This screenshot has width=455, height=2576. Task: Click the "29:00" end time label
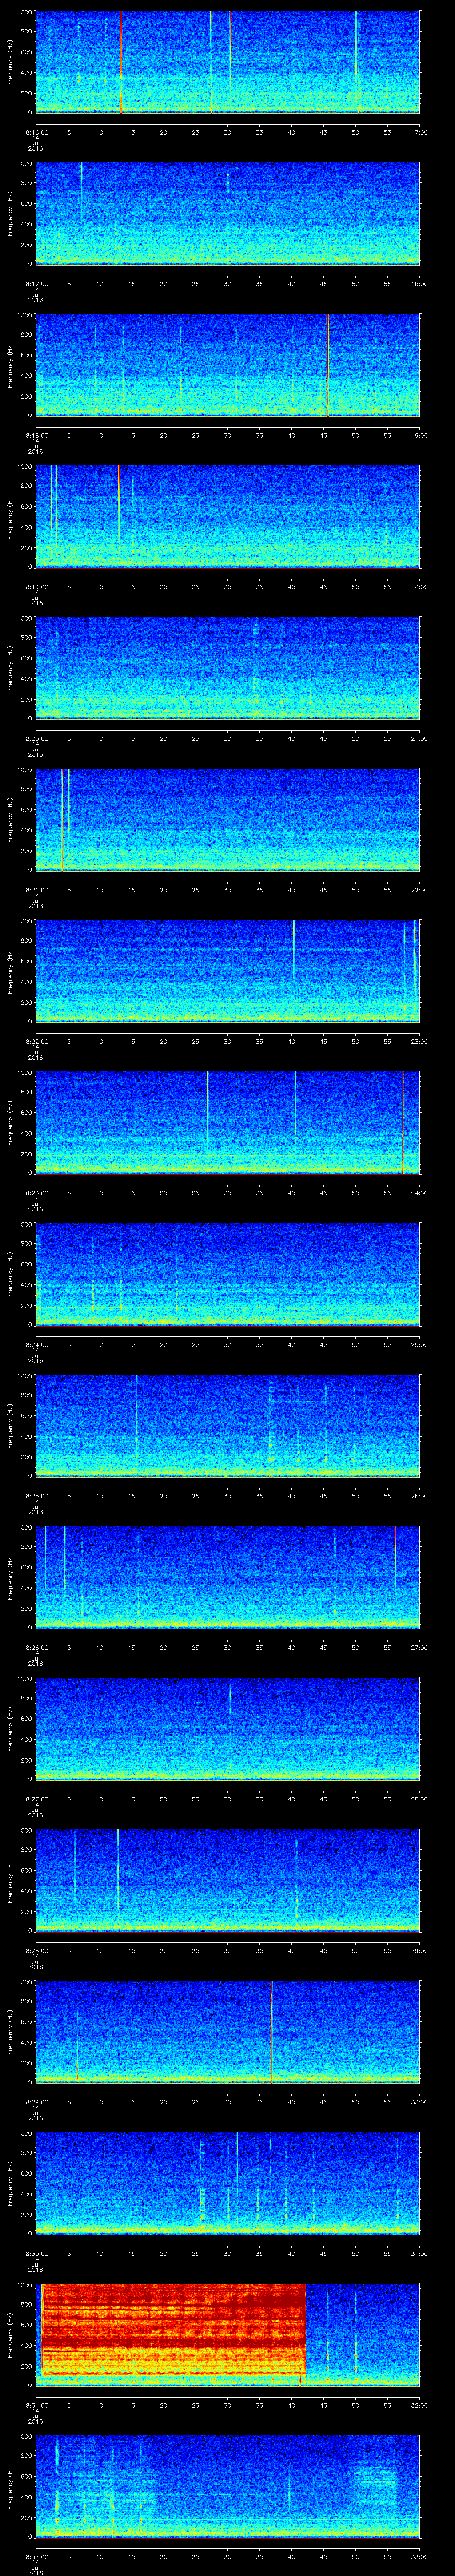pyautogui.click(x=419, y=1950)
